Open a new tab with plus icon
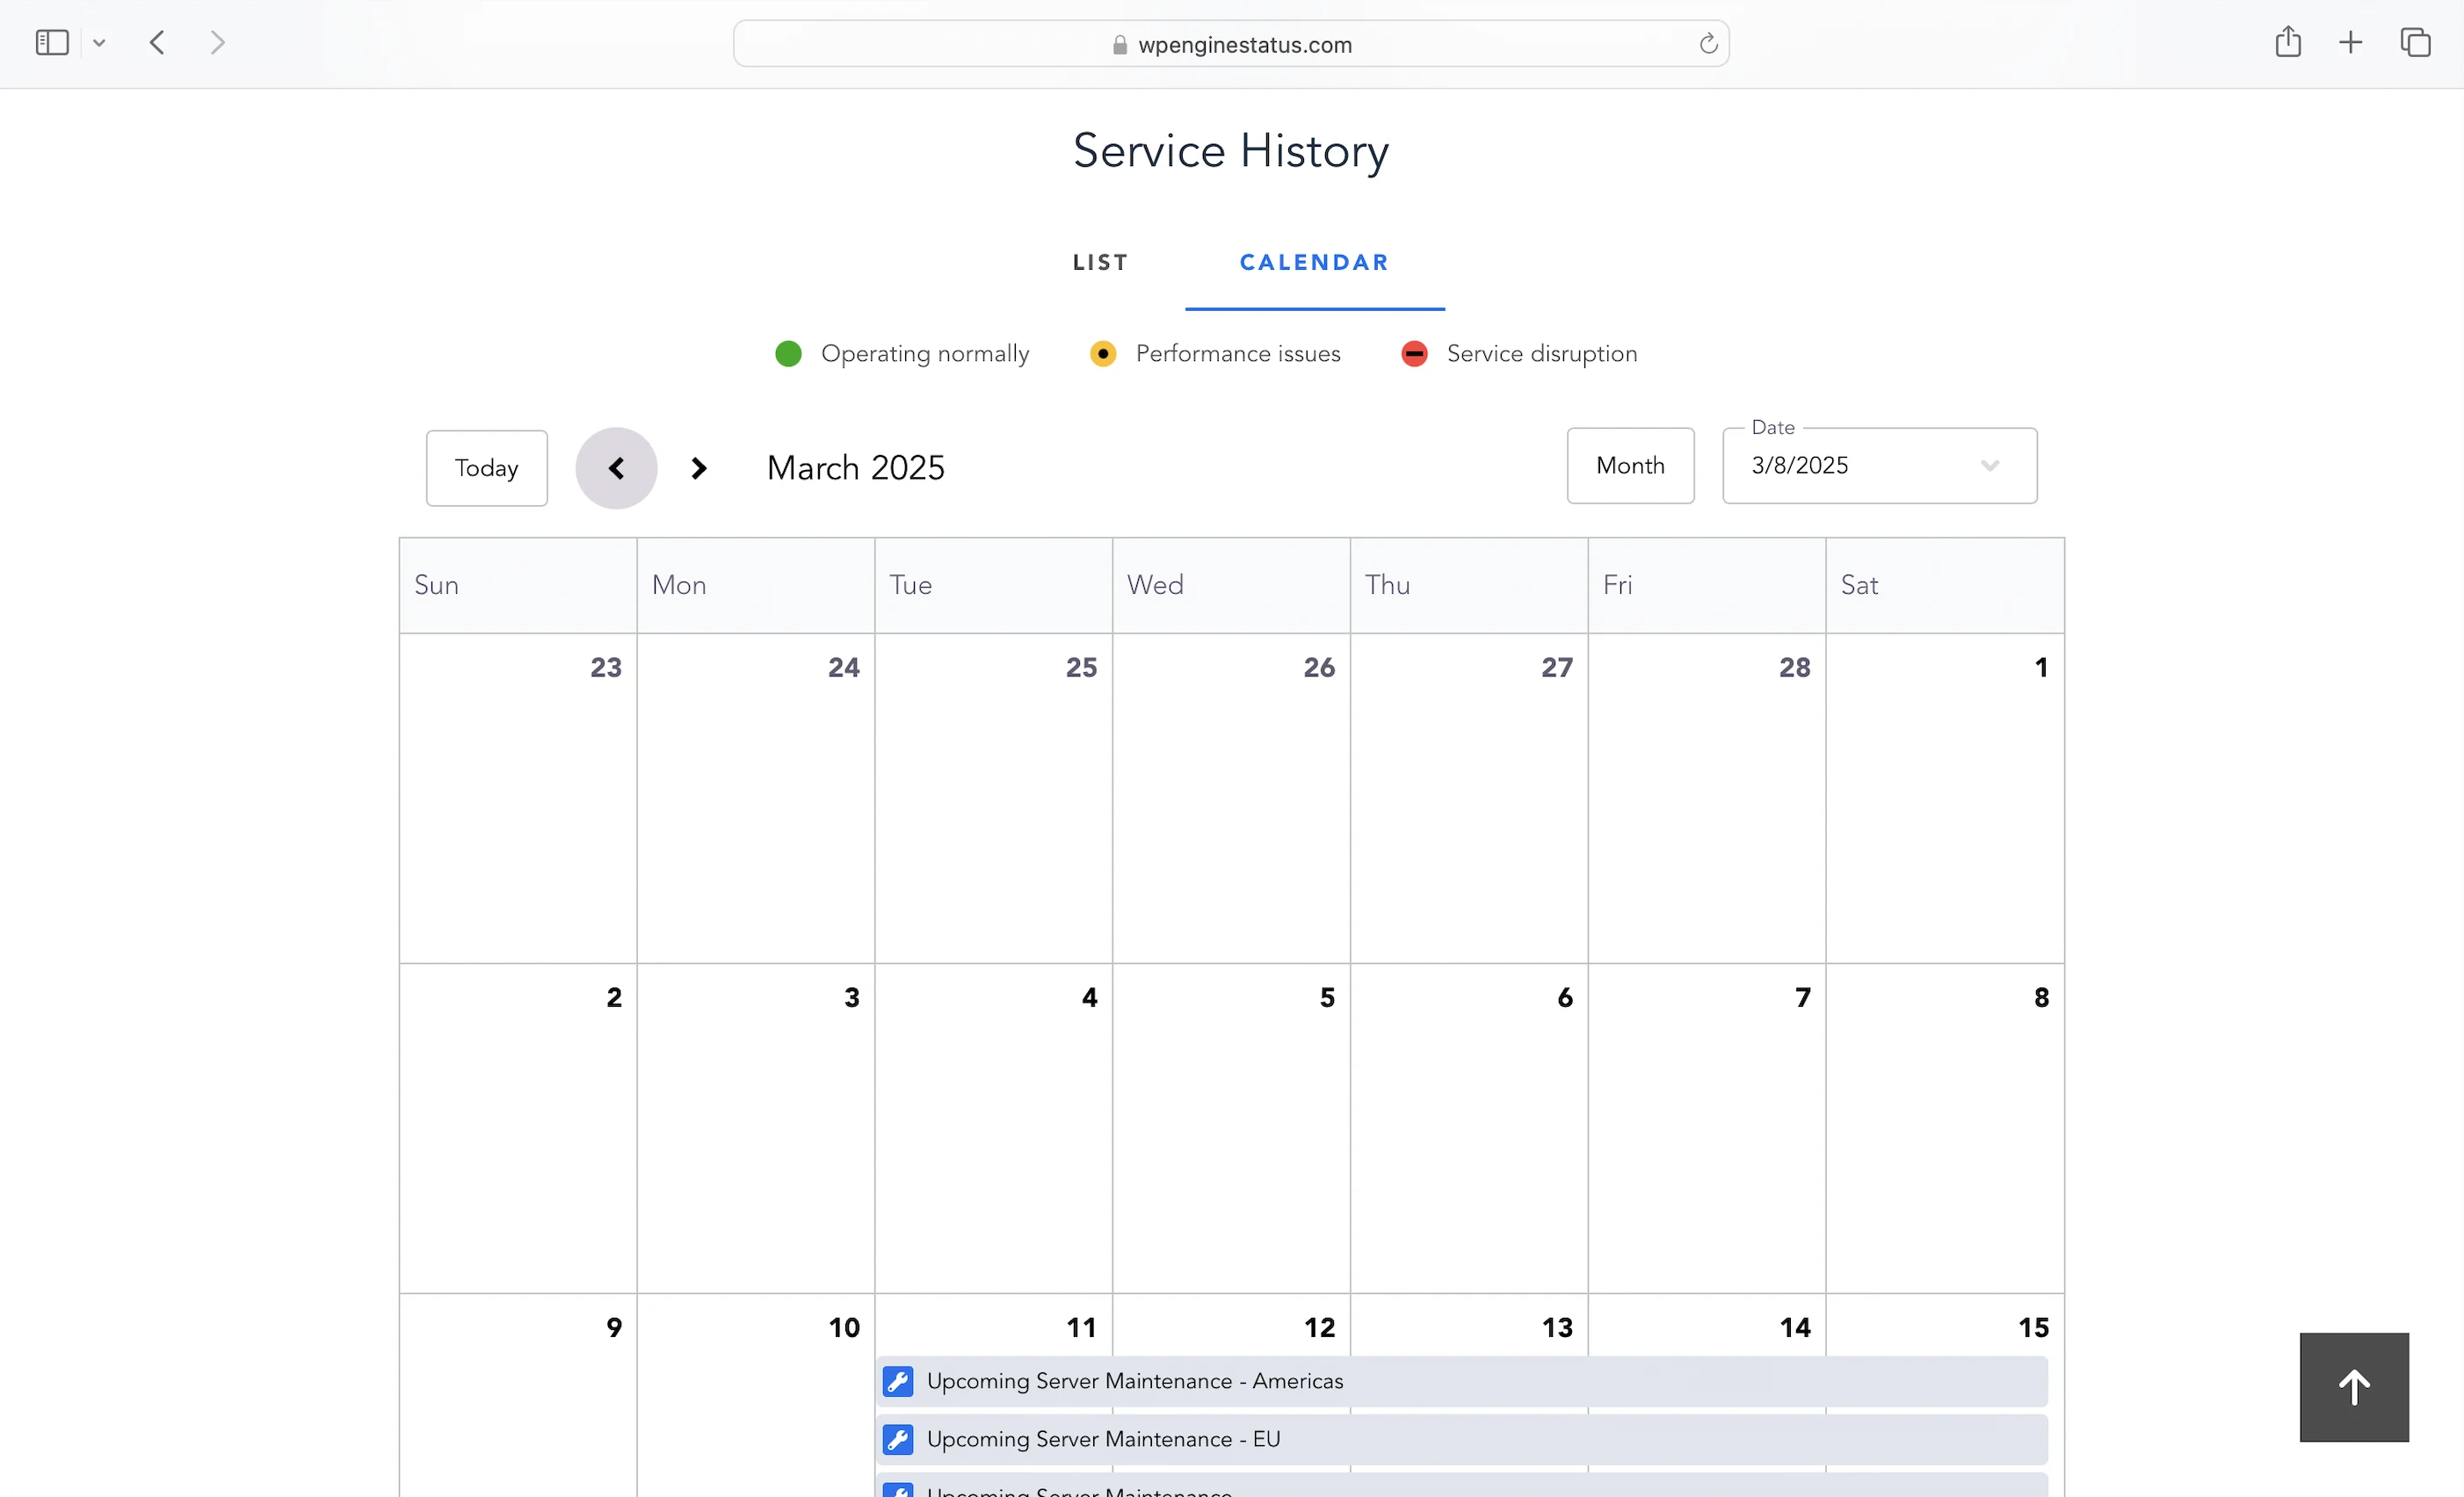This screenshot has width=2464, height=1497. [x=2350, y=43]
